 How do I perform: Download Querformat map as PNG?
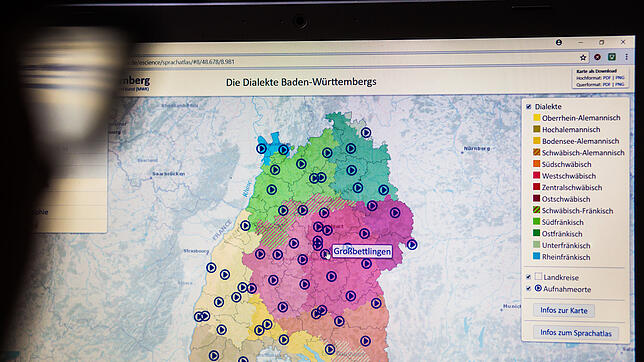pyautogui.click(x=620, y=84)
